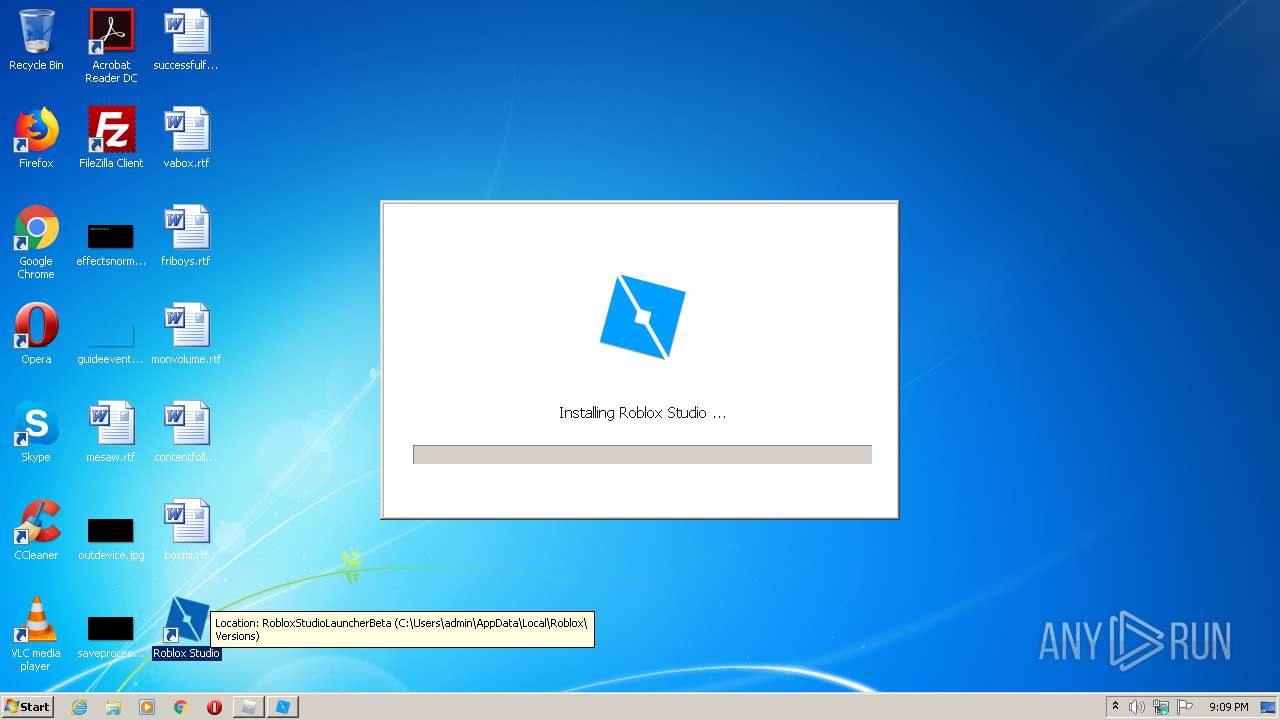The height and width of the screenshot is (720, 1280).
Task: Open the volume control in tray
Action: pyautogui.click(x=1137, y=707)
